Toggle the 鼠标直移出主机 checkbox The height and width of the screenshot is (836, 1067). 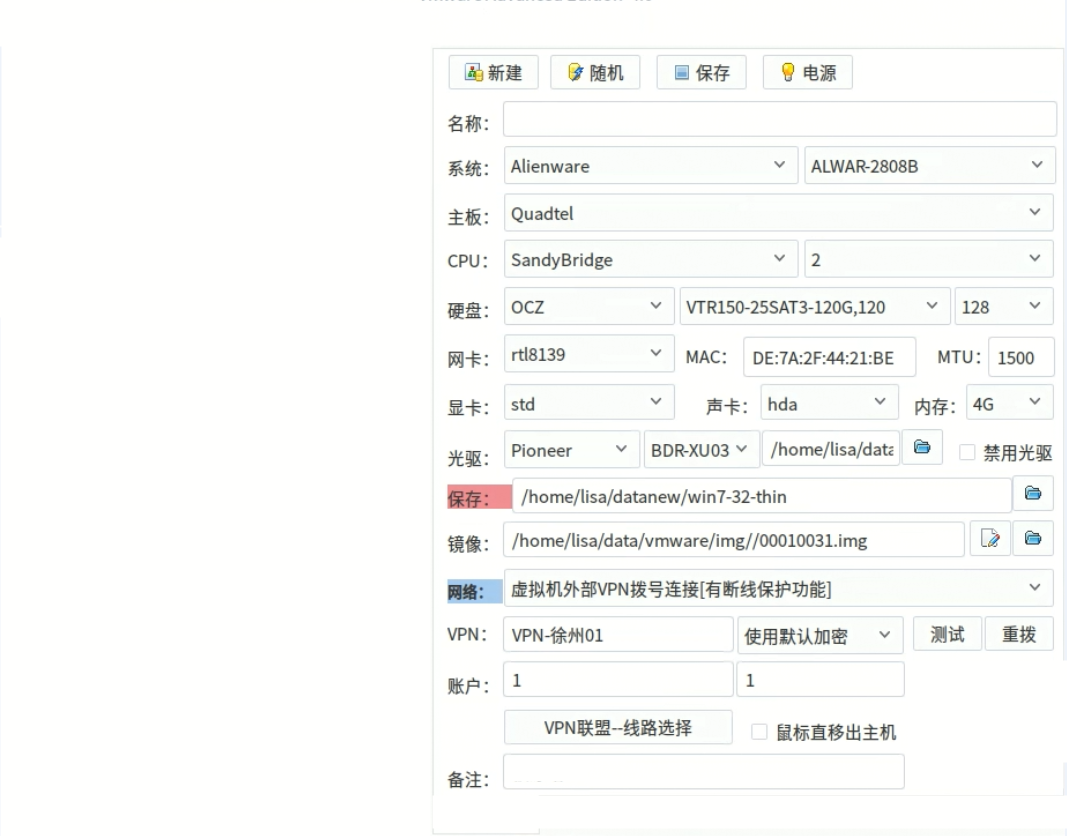[x=760, y=731]
